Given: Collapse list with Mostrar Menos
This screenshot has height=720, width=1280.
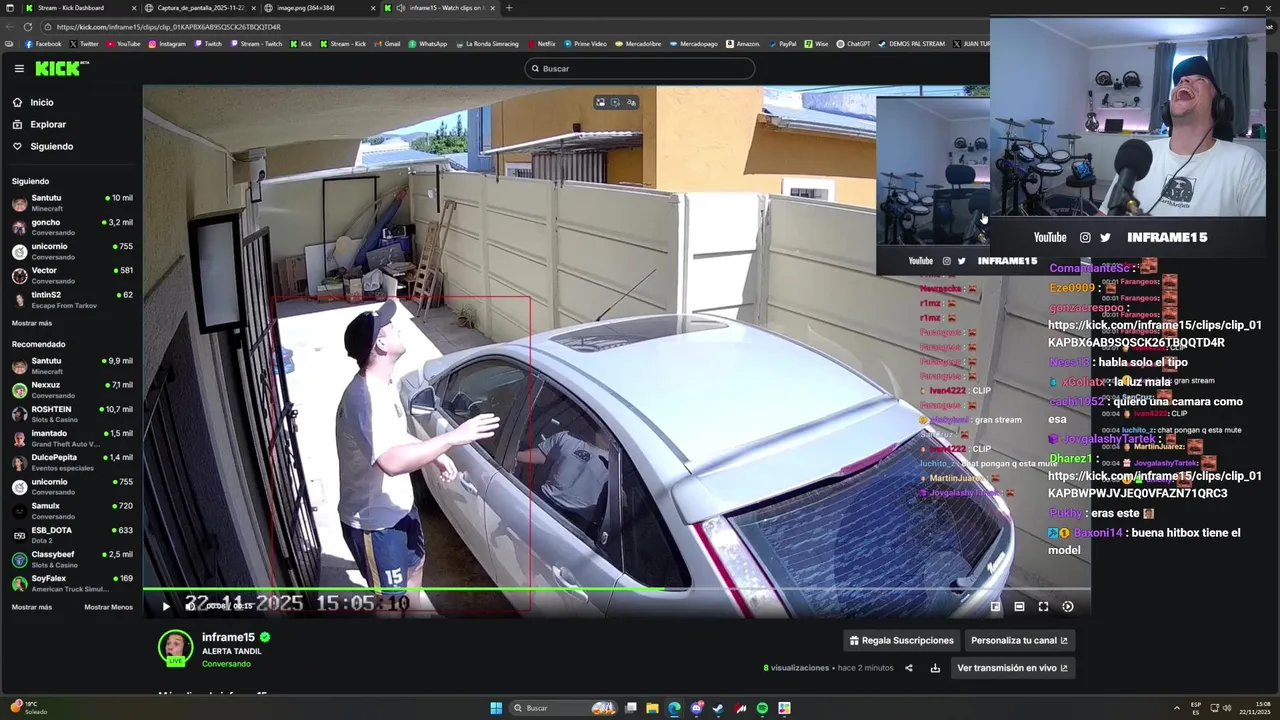Looking at the screenshot, I should coord(108,607).
